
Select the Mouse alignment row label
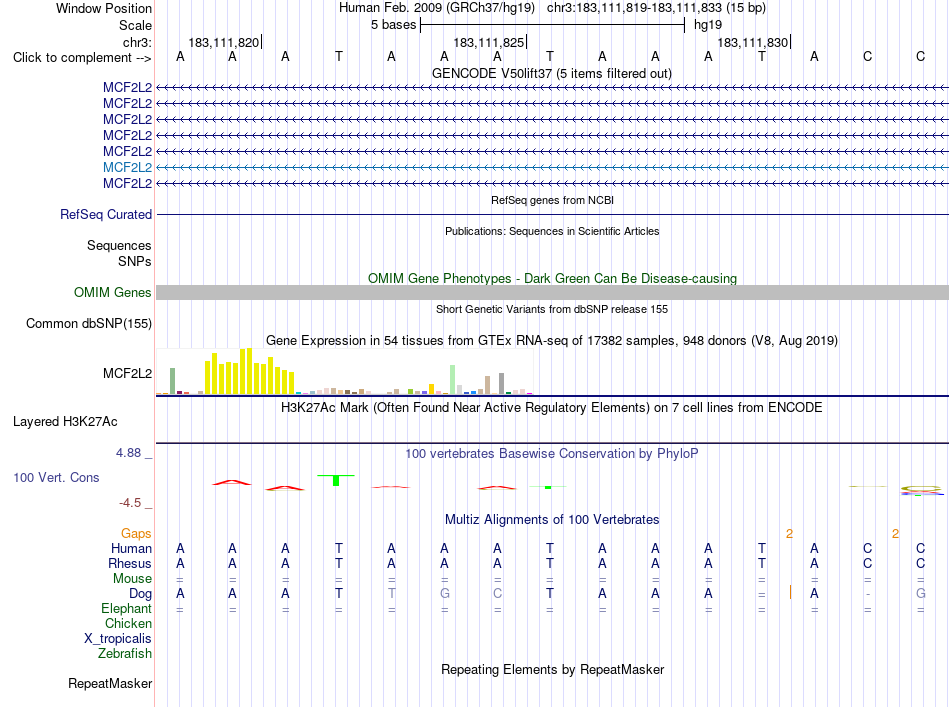132,579
